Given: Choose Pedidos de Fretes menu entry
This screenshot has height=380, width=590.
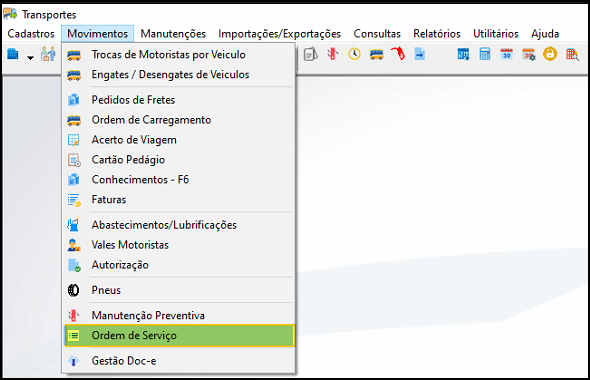Looking at the screenshot, I should coord(179,100).
